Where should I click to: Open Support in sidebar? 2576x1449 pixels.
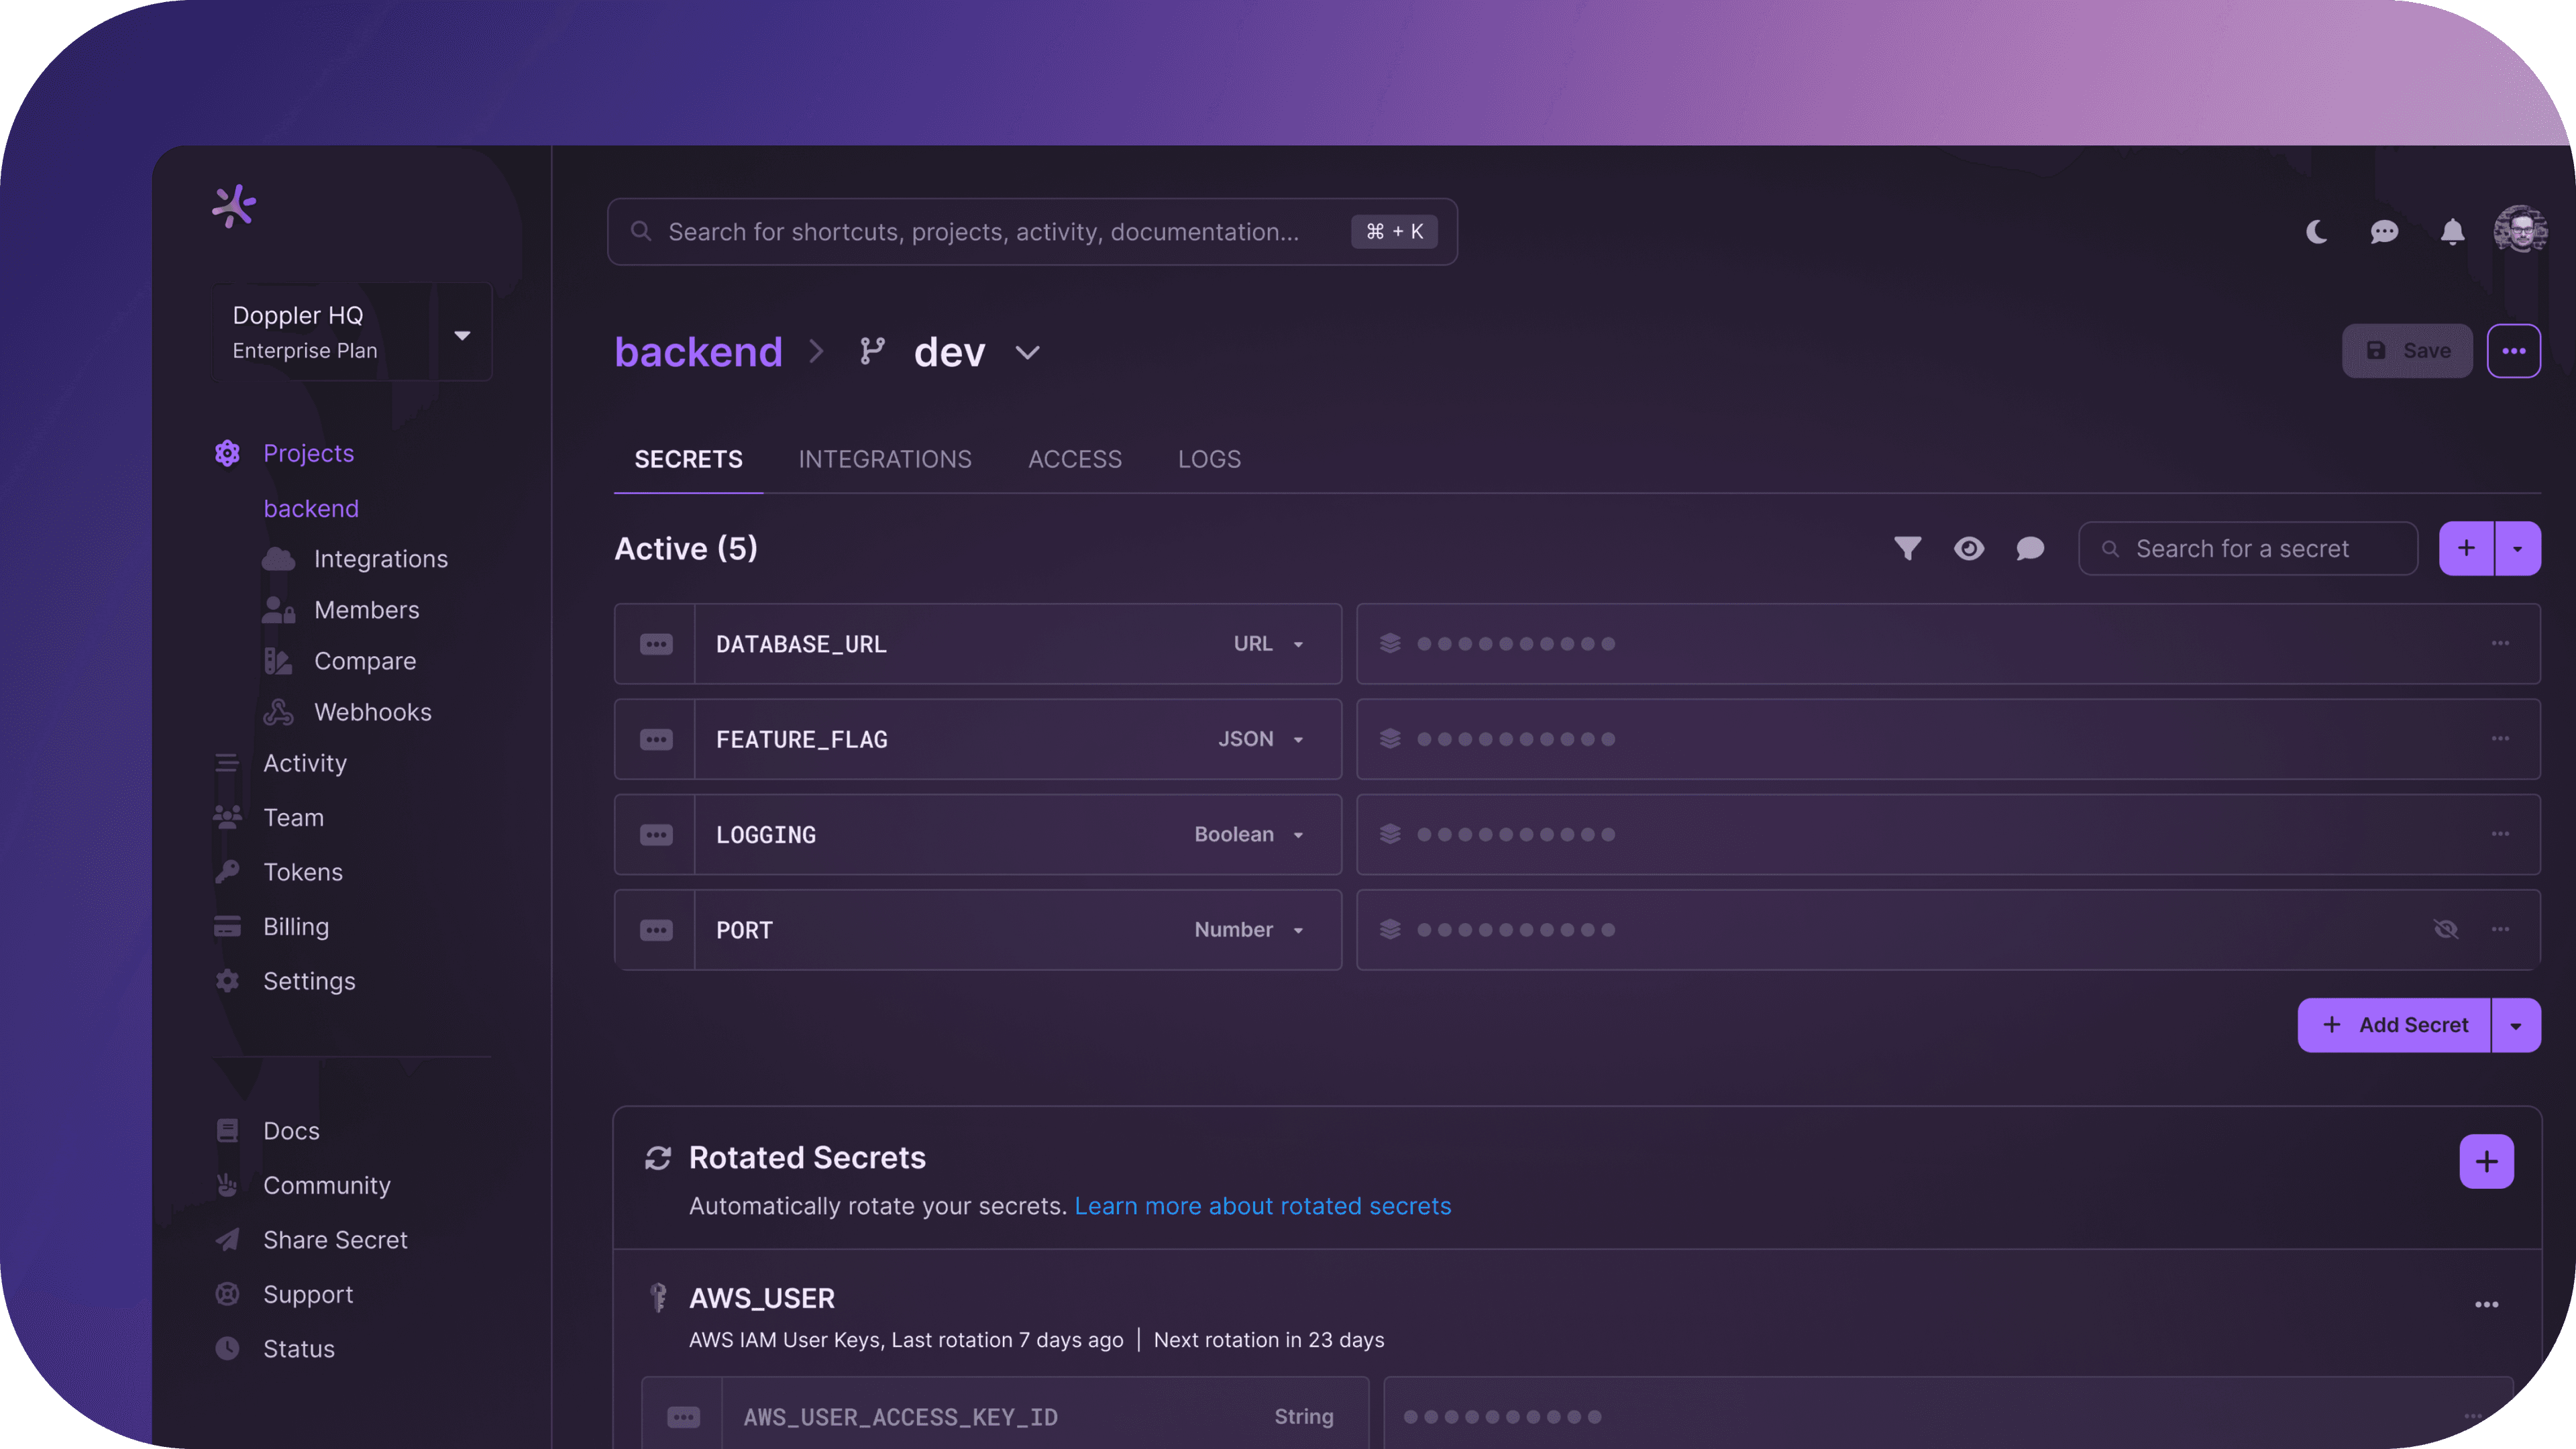(x=308, y=1294)
